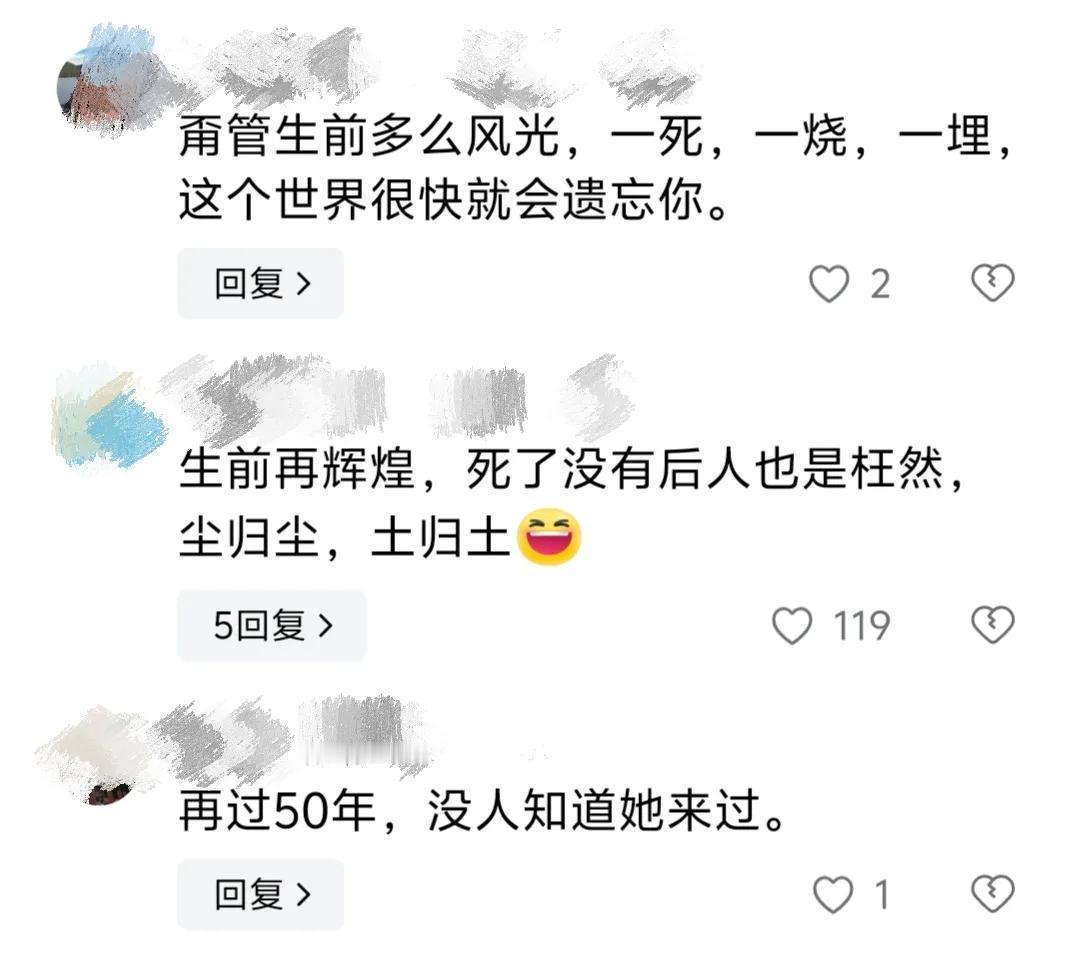Like the '再过50年' comment

click(x=833, y=895)
